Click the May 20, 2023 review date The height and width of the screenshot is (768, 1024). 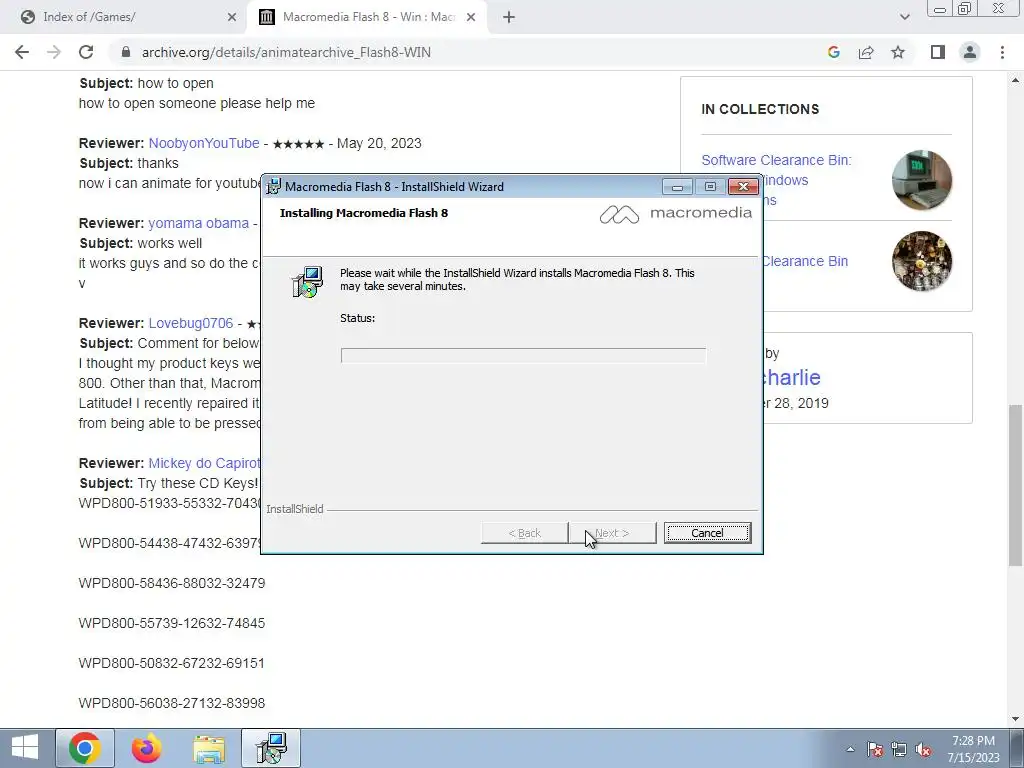pyautogui.click(x=379, y=143)
